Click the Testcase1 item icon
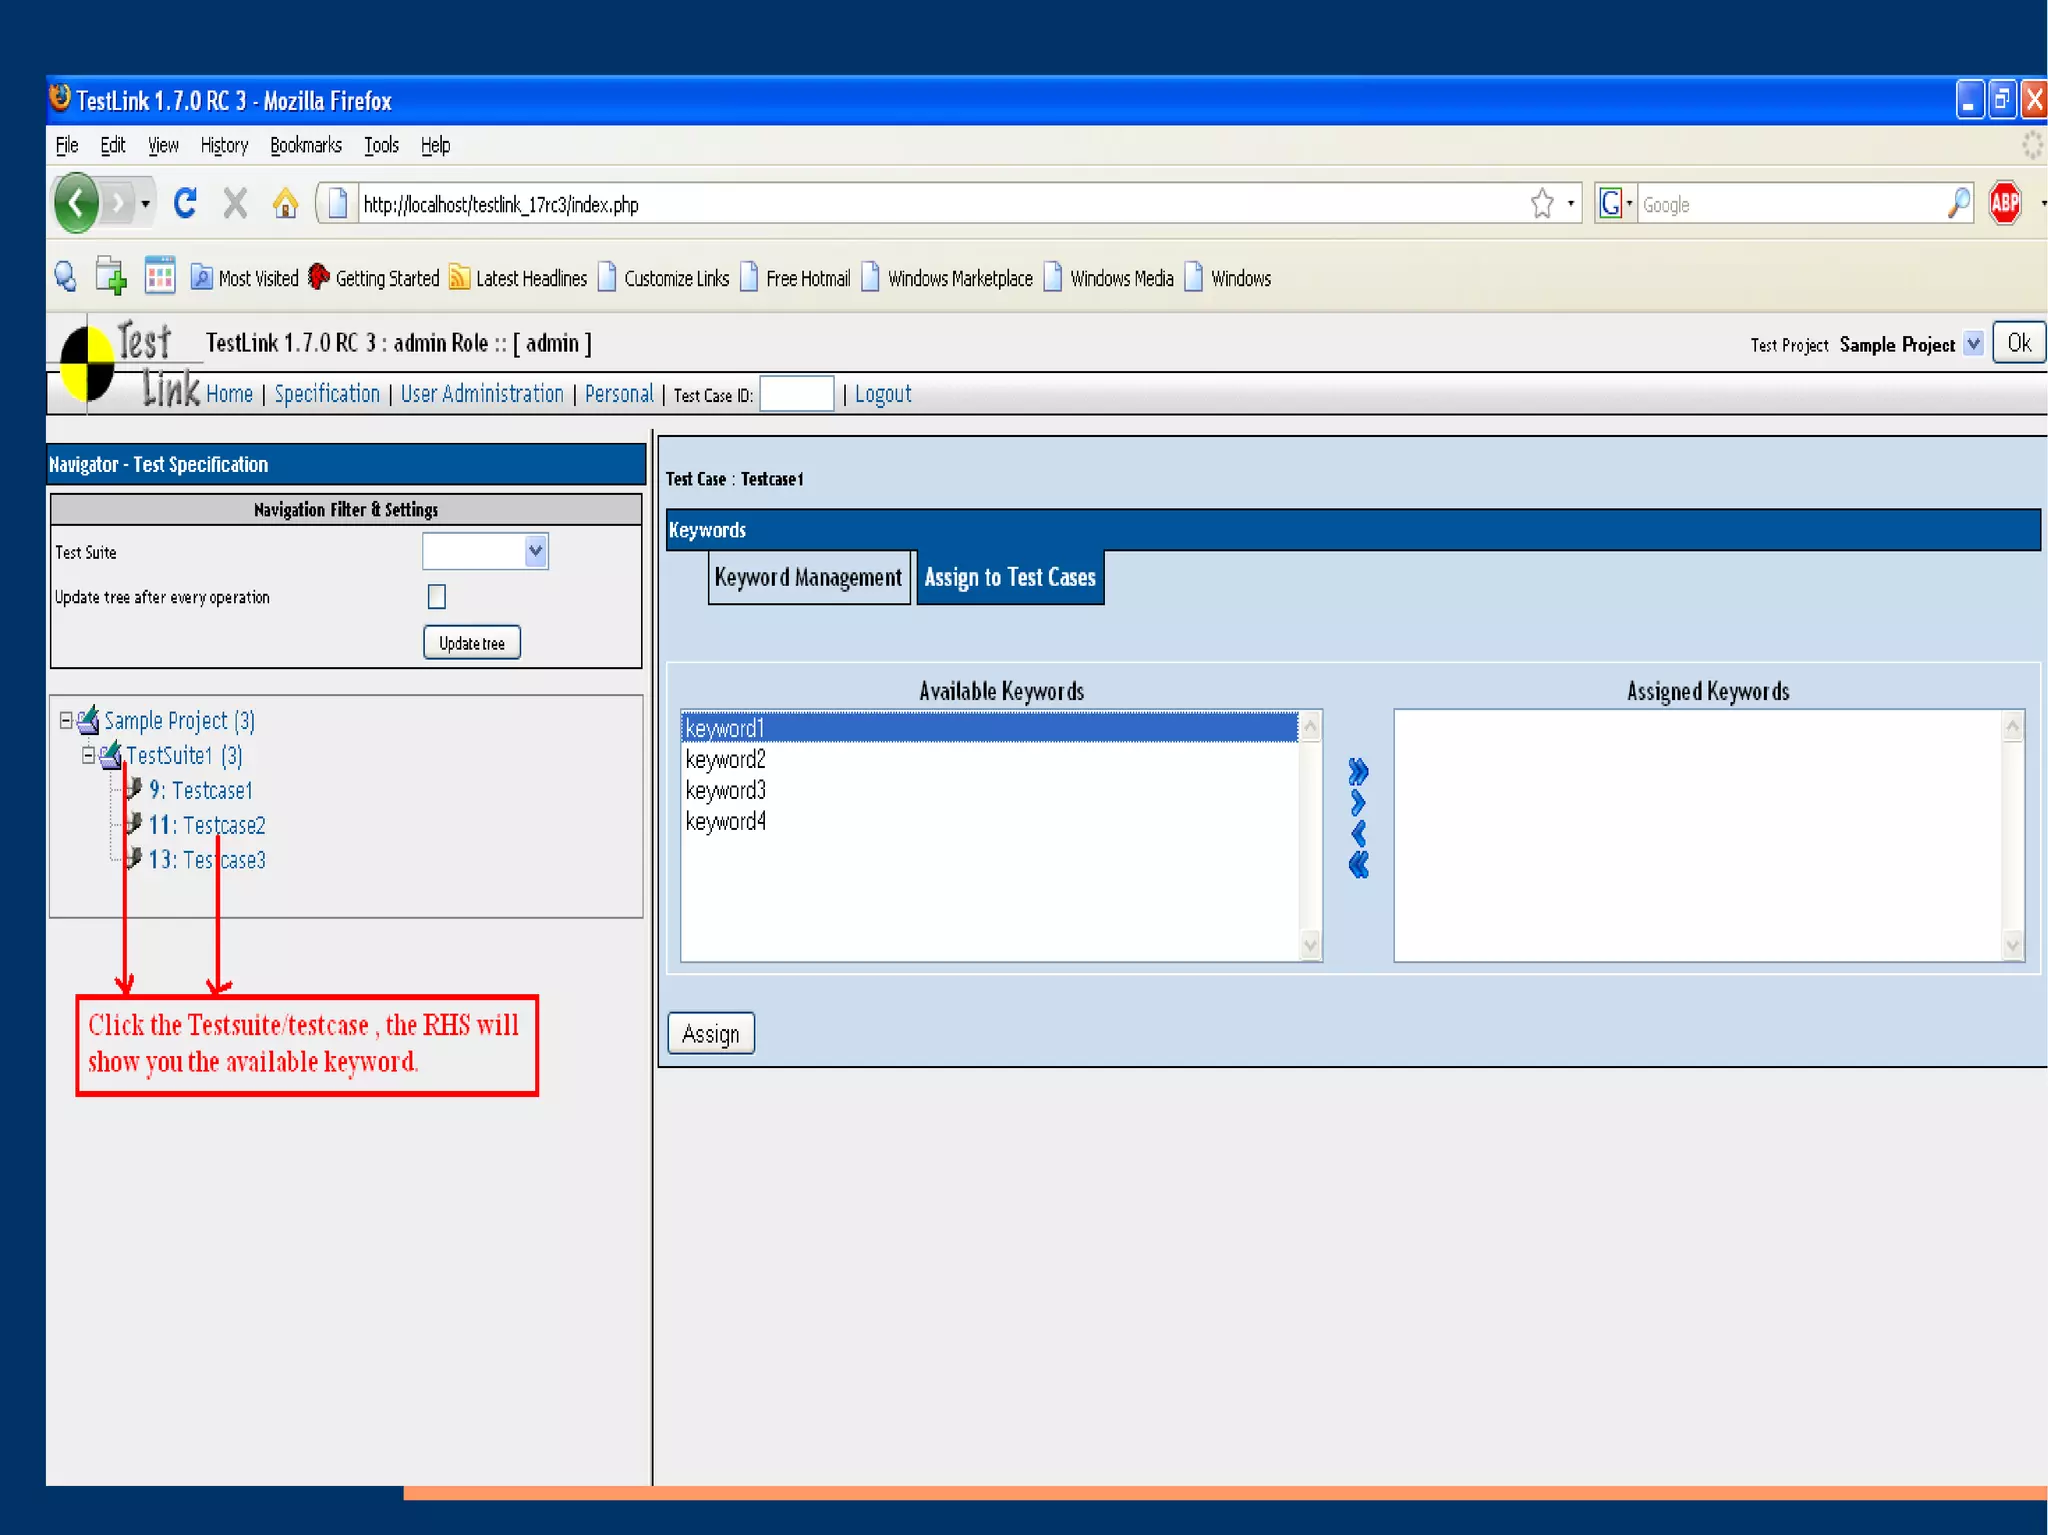 coord(134,788)
